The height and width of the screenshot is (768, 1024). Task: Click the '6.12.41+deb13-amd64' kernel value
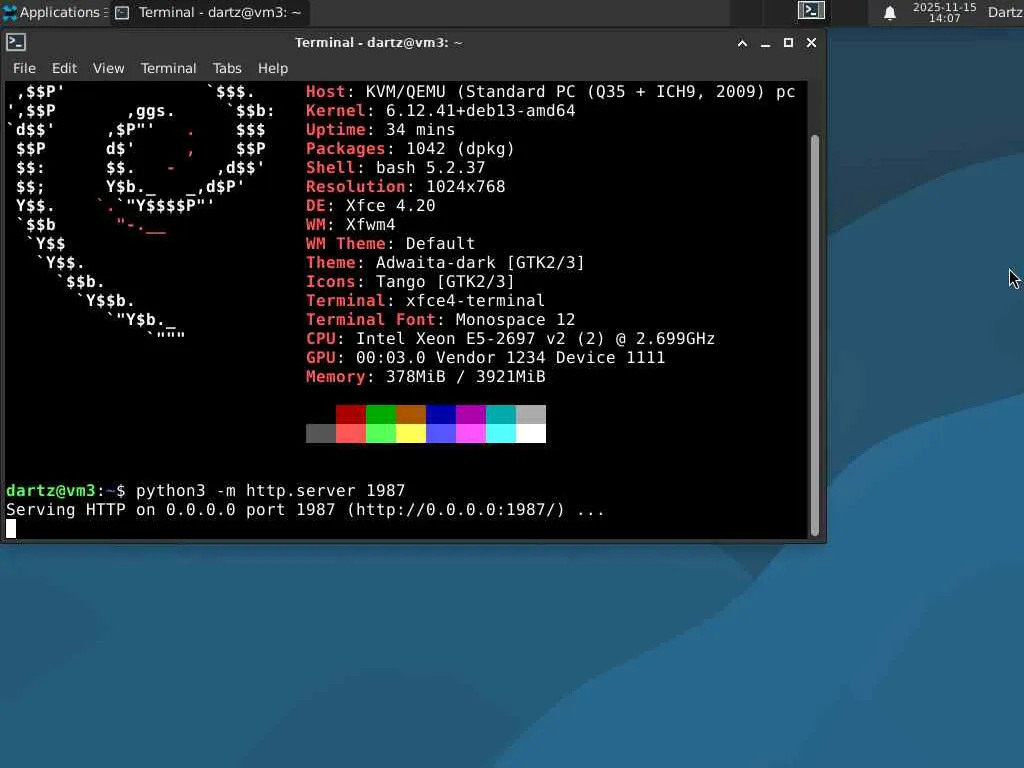[481, 110]
